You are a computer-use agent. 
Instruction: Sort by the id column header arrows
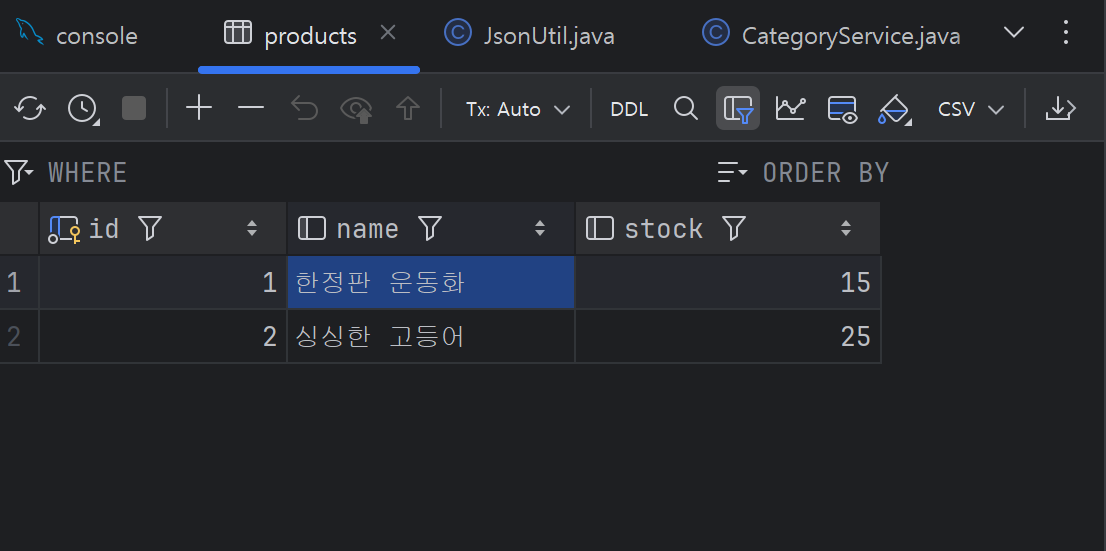click(x=252, y=228)
